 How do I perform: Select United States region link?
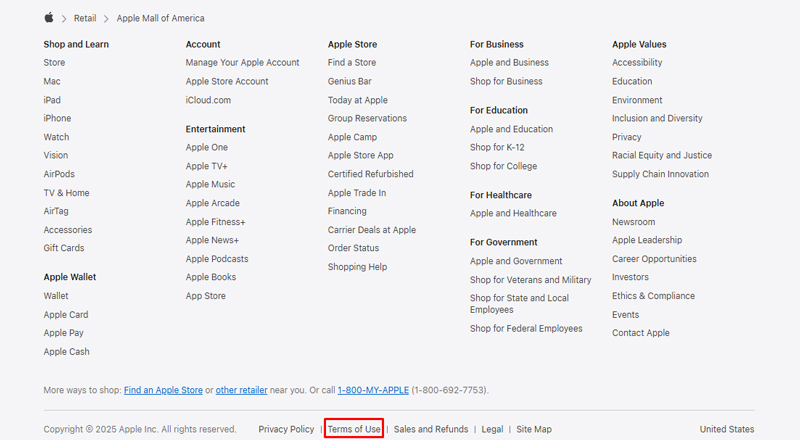[727, 429]
